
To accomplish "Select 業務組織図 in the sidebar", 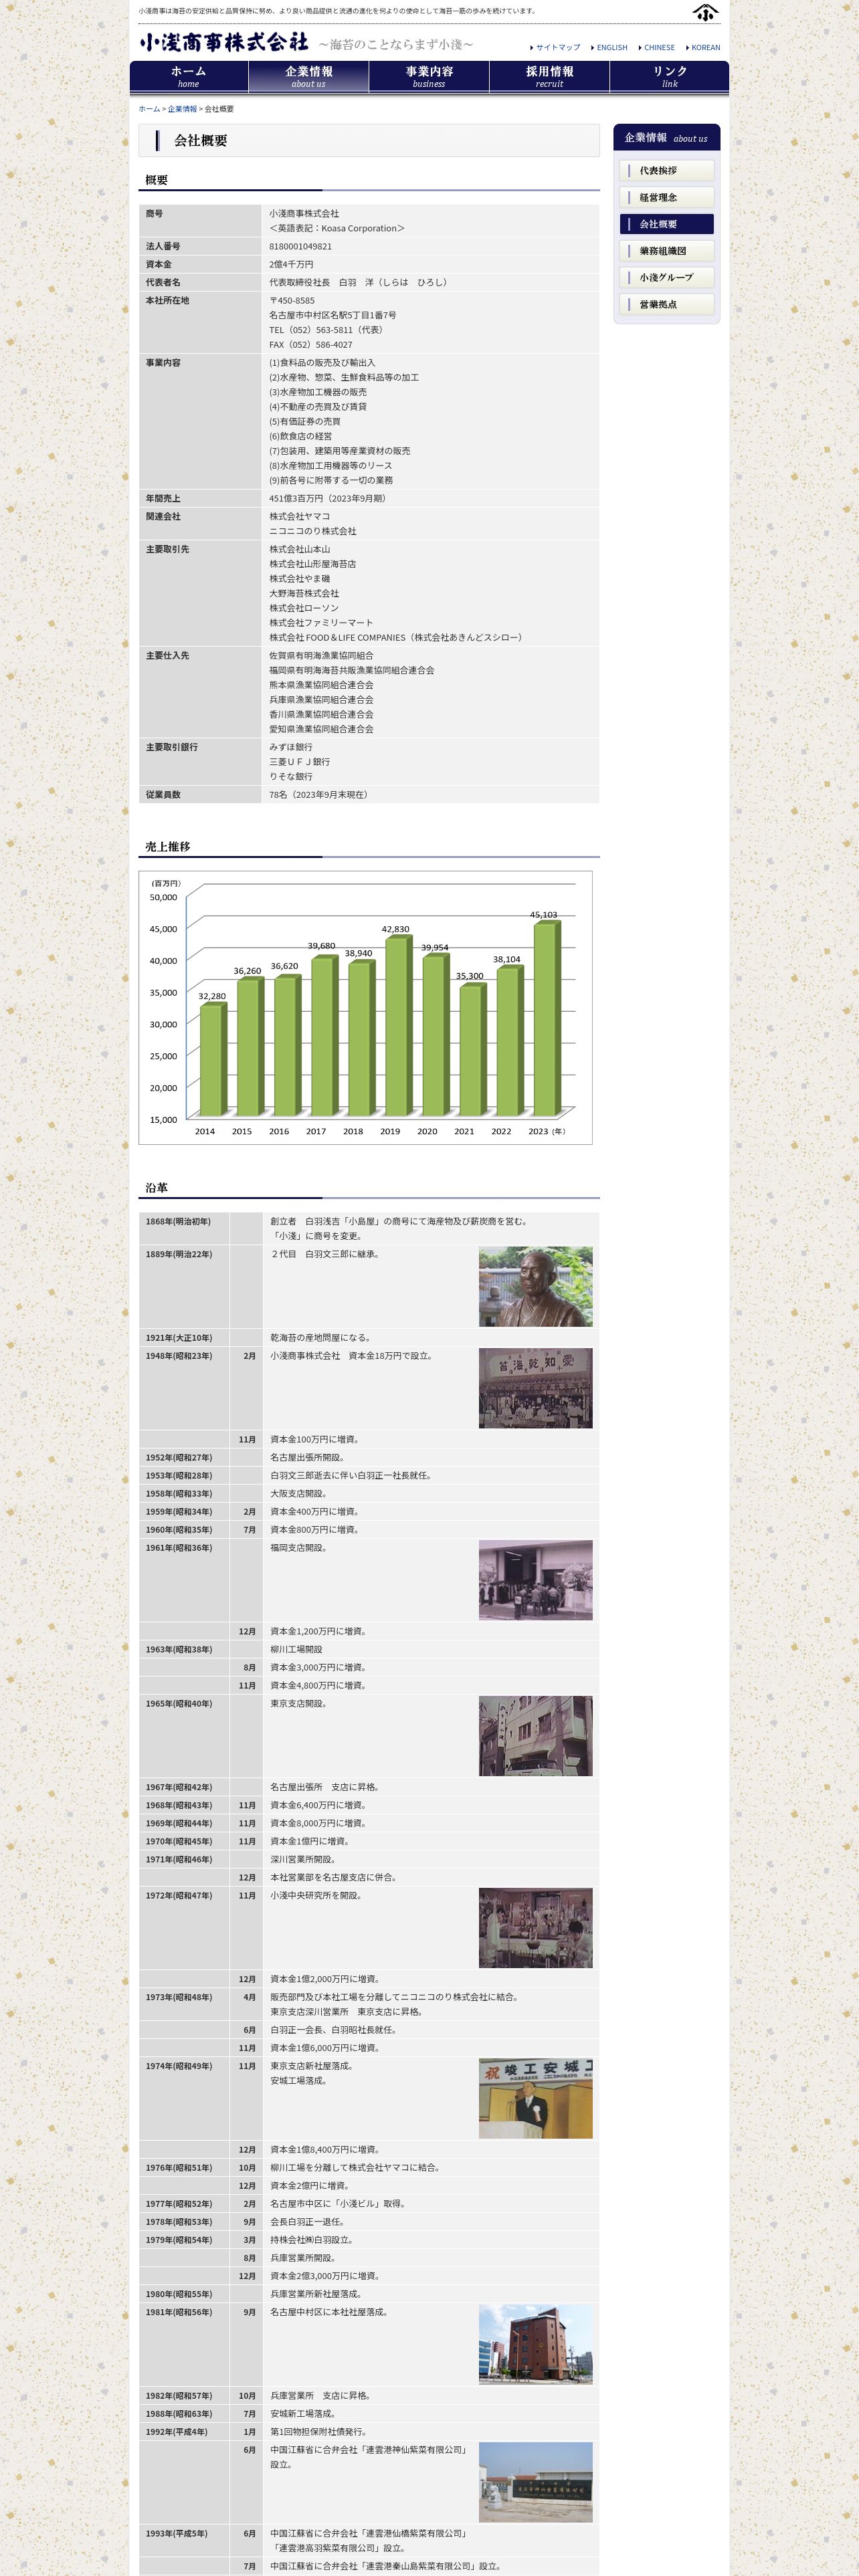I will pyautogui.click(x=667, y=251).
